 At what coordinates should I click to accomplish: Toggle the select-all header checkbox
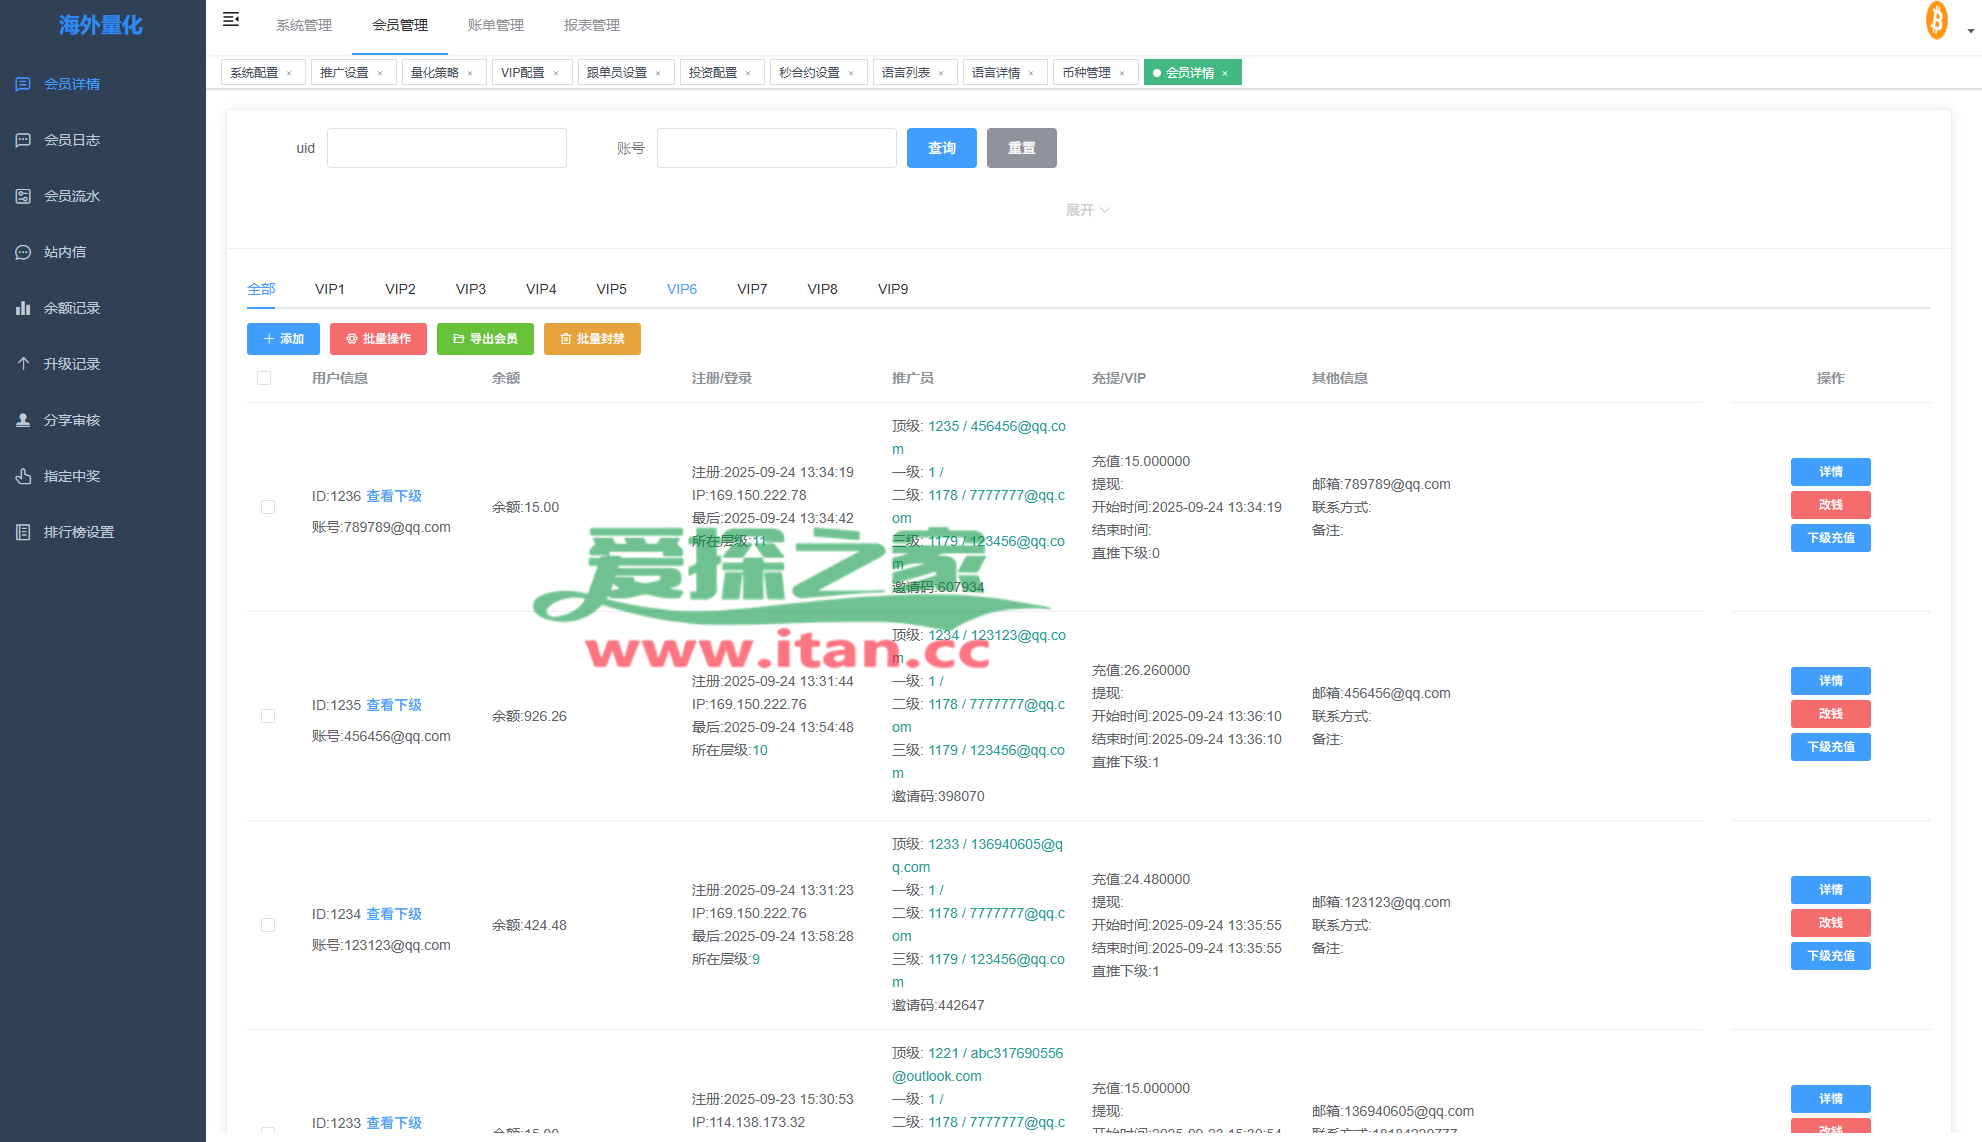coord(264,378)
